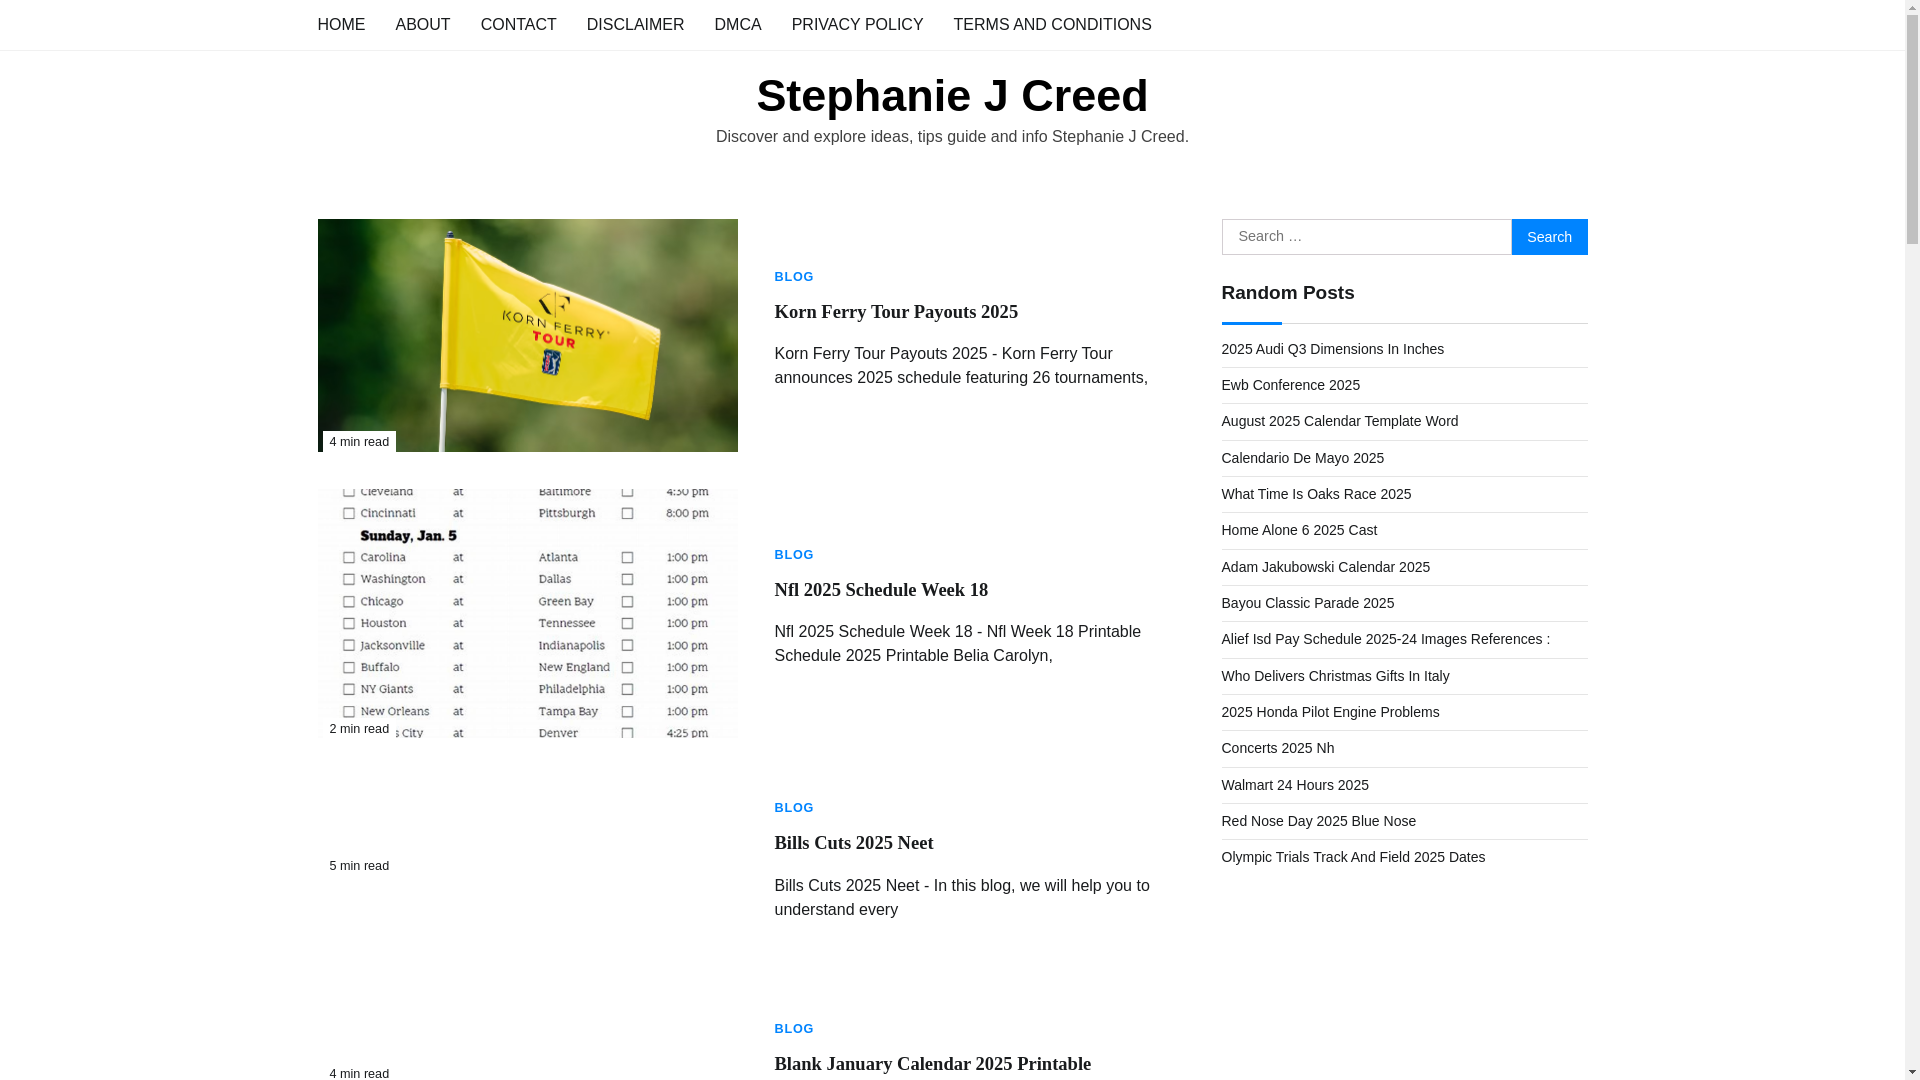Open Alief Isd Pay Schedule 2025-24 post
Image resolution: width=1920 pixels, height=1080 pixels.
(1385, 639)
